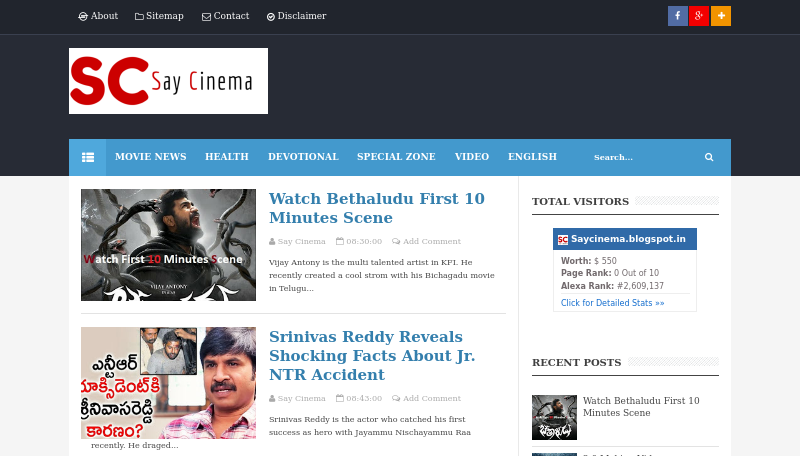Go to Video section
This screenshot has height=456, width=800.
472,157
